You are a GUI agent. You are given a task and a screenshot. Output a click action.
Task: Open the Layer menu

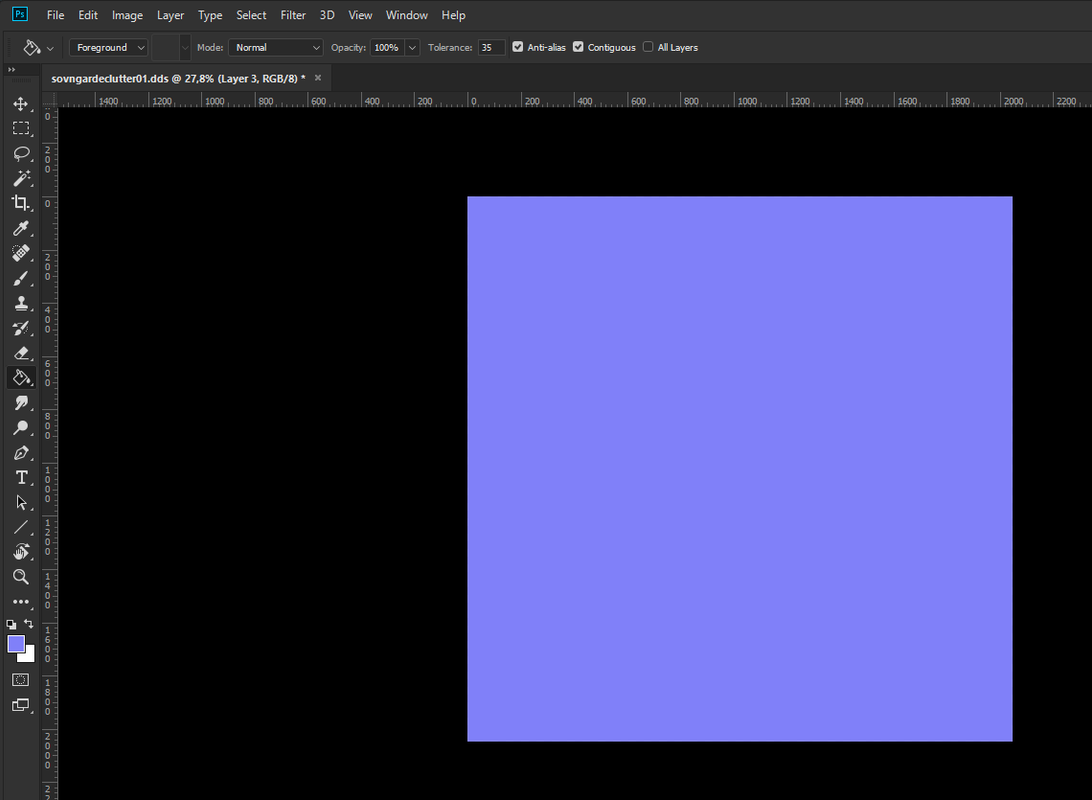coord(170,15)
